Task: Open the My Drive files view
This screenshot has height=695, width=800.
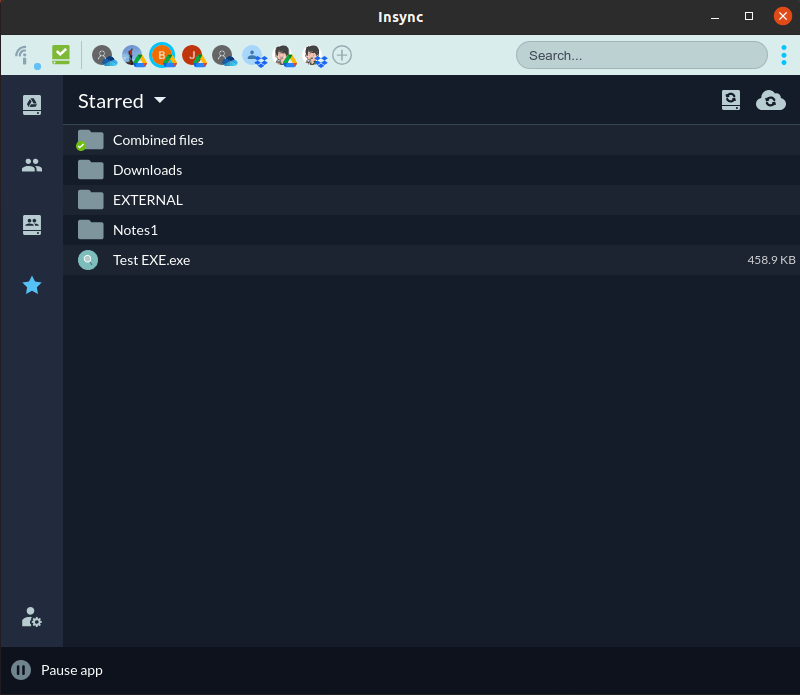Action: tap(32, 104)
